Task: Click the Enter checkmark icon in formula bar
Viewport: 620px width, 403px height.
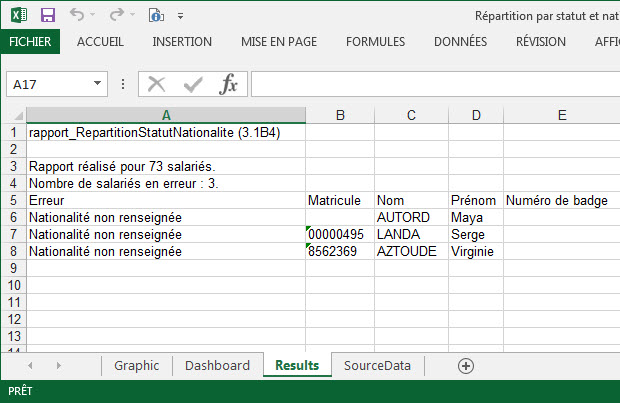Action: click(x=193, y=84)
